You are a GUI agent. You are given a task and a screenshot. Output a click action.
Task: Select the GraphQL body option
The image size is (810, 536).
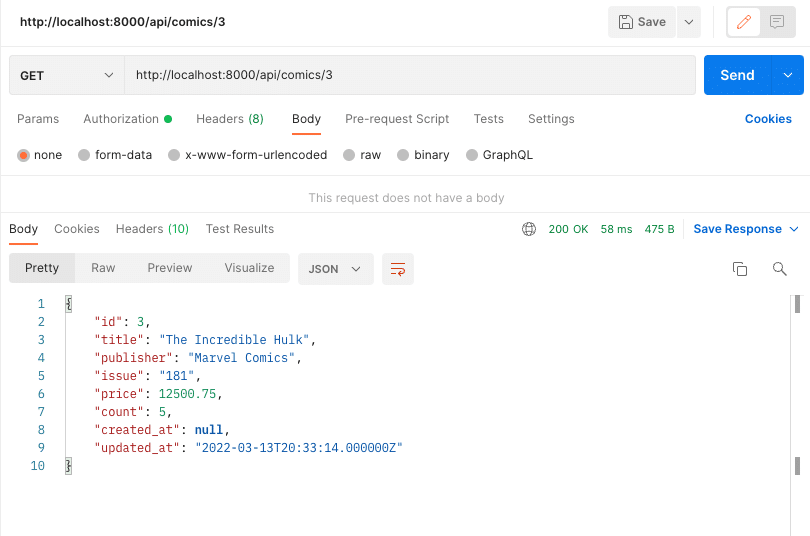coord(499,155)
